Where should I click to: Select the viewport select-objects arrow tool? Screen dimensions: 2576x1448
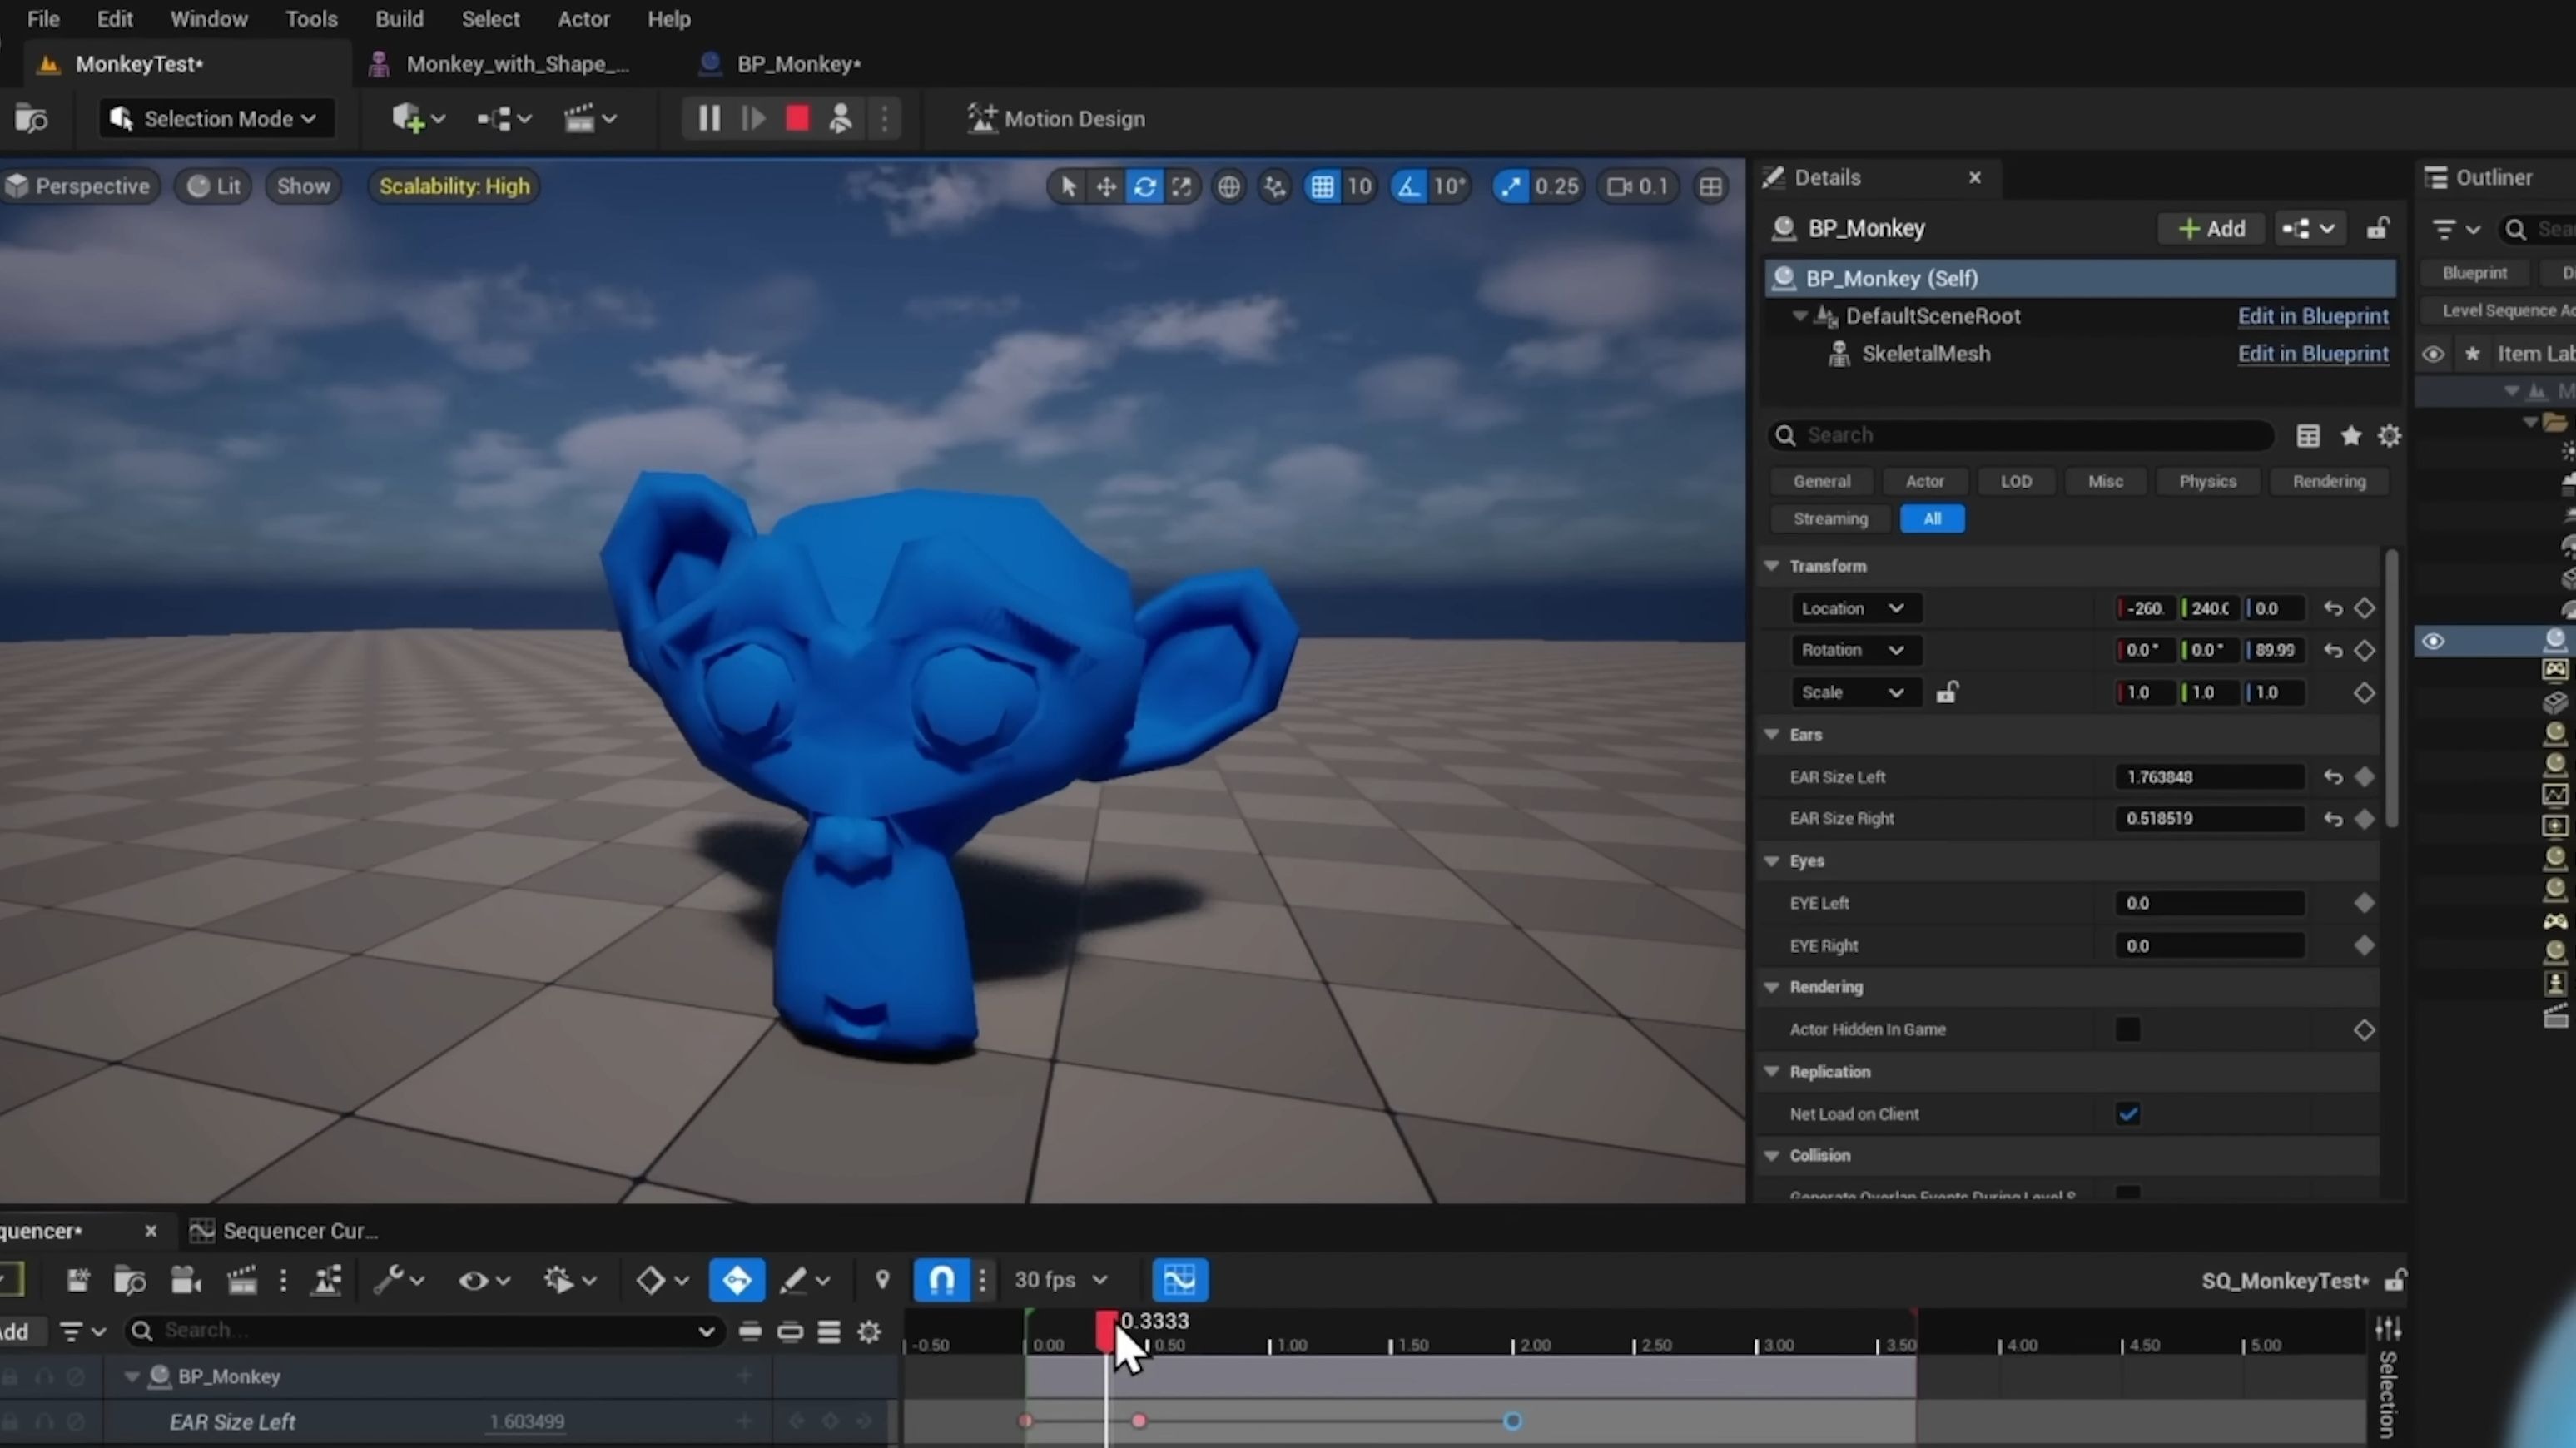point(1068,186)
